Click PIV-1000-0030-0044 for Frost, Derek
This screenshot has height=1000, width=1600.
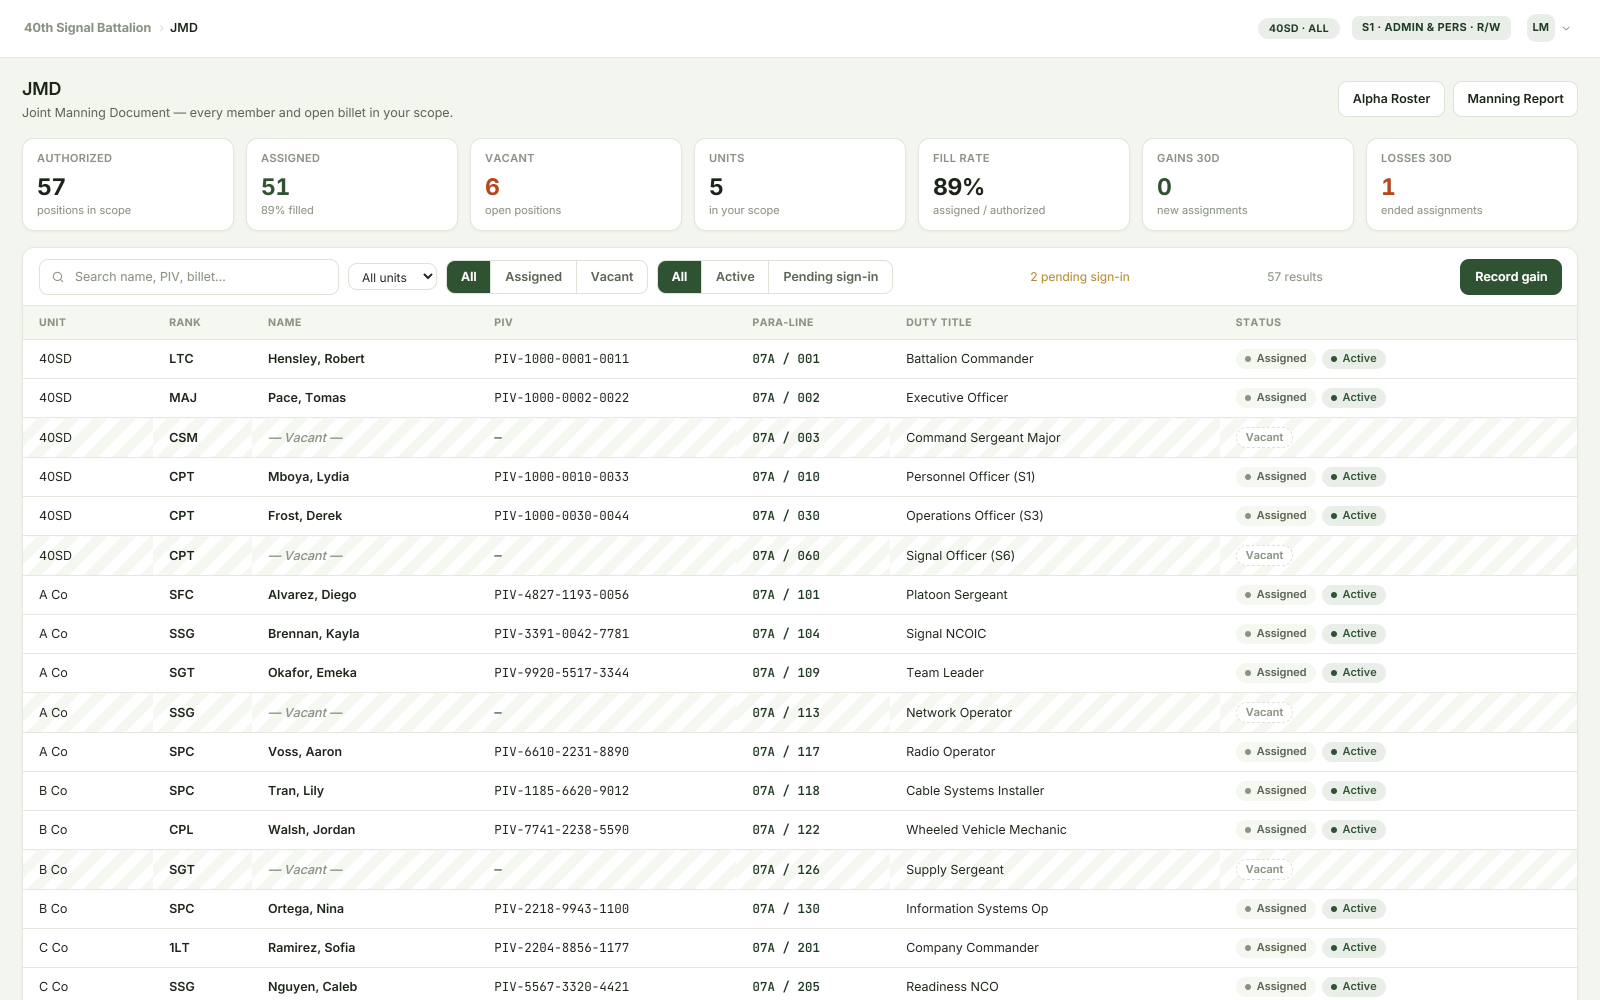tap(562, 516)
